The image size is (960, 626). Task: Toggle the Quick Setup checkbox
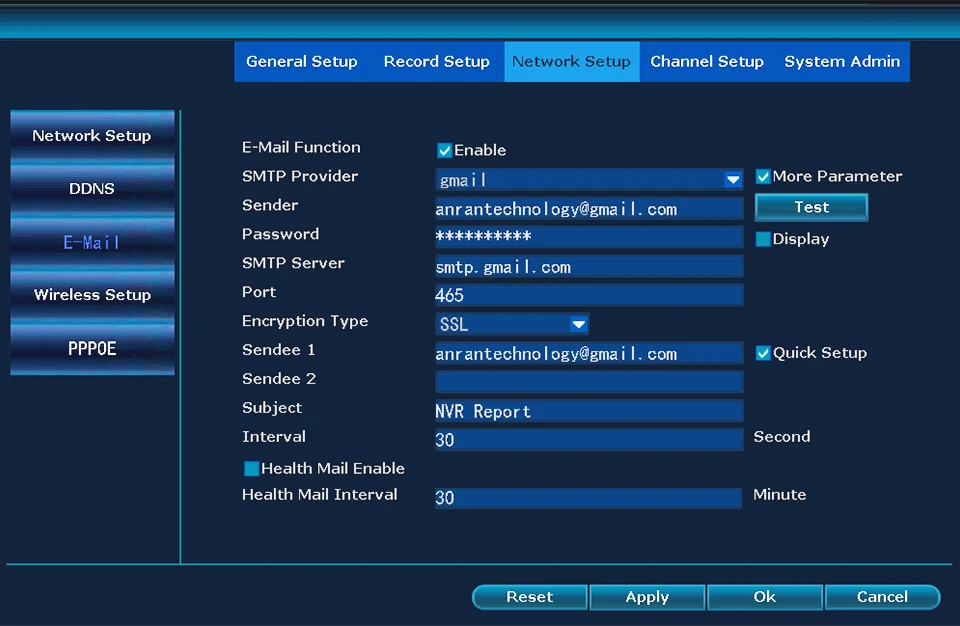pyautogui.click(x=763, y=353)
